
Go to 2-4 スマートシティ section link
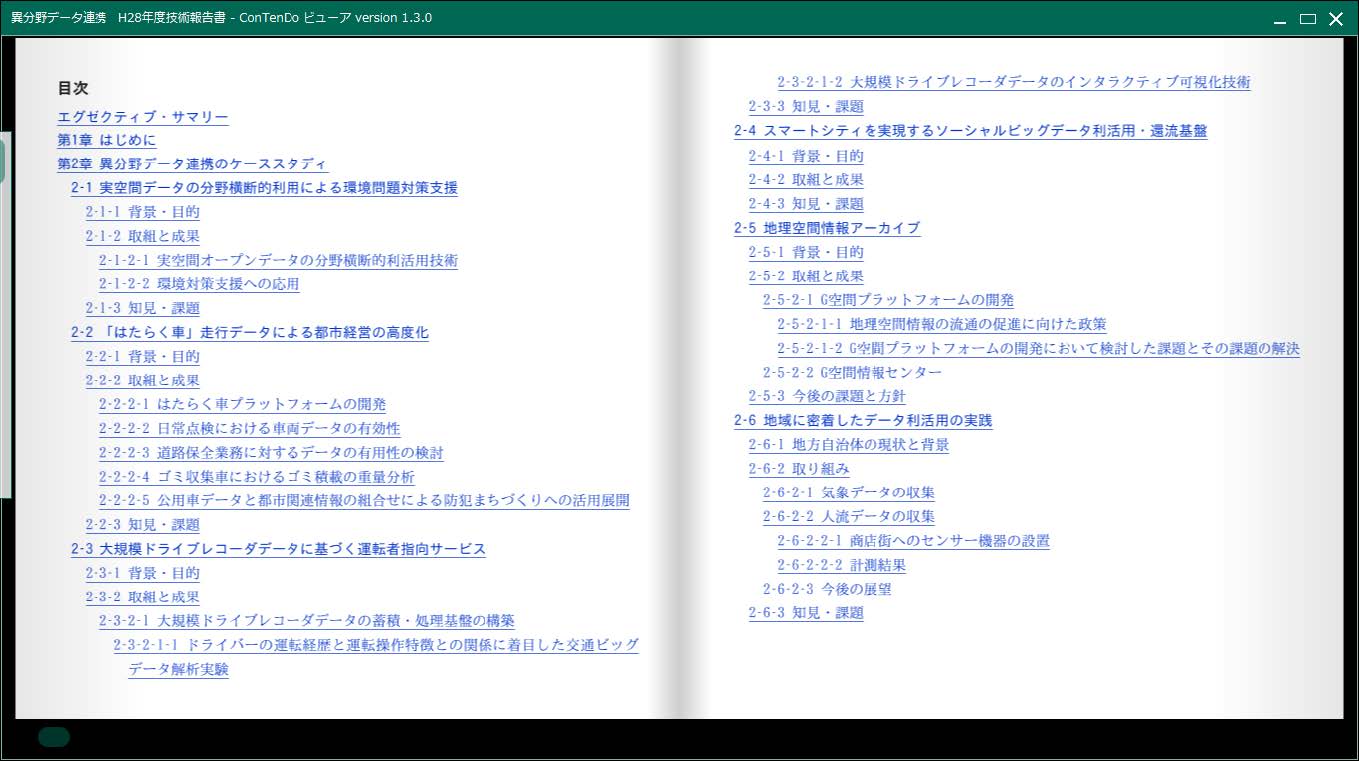970,131
